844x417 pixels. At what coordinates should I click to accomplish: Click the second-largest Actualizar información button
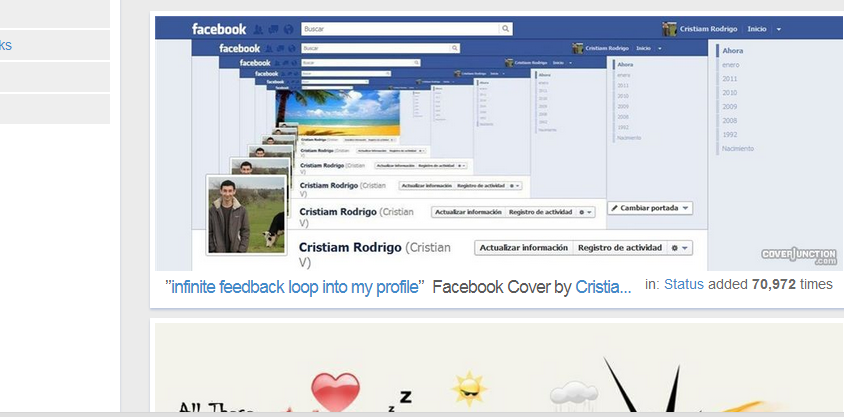[x=468, y=212]
